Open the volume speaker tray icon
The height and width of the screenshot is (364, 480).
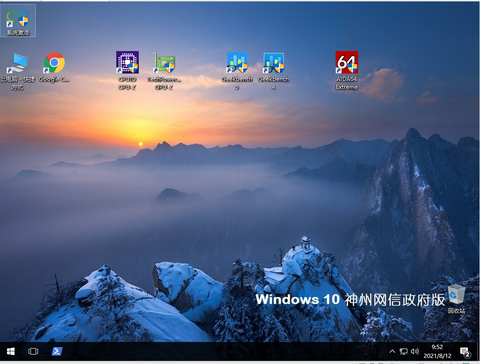(x=415, y=351)
